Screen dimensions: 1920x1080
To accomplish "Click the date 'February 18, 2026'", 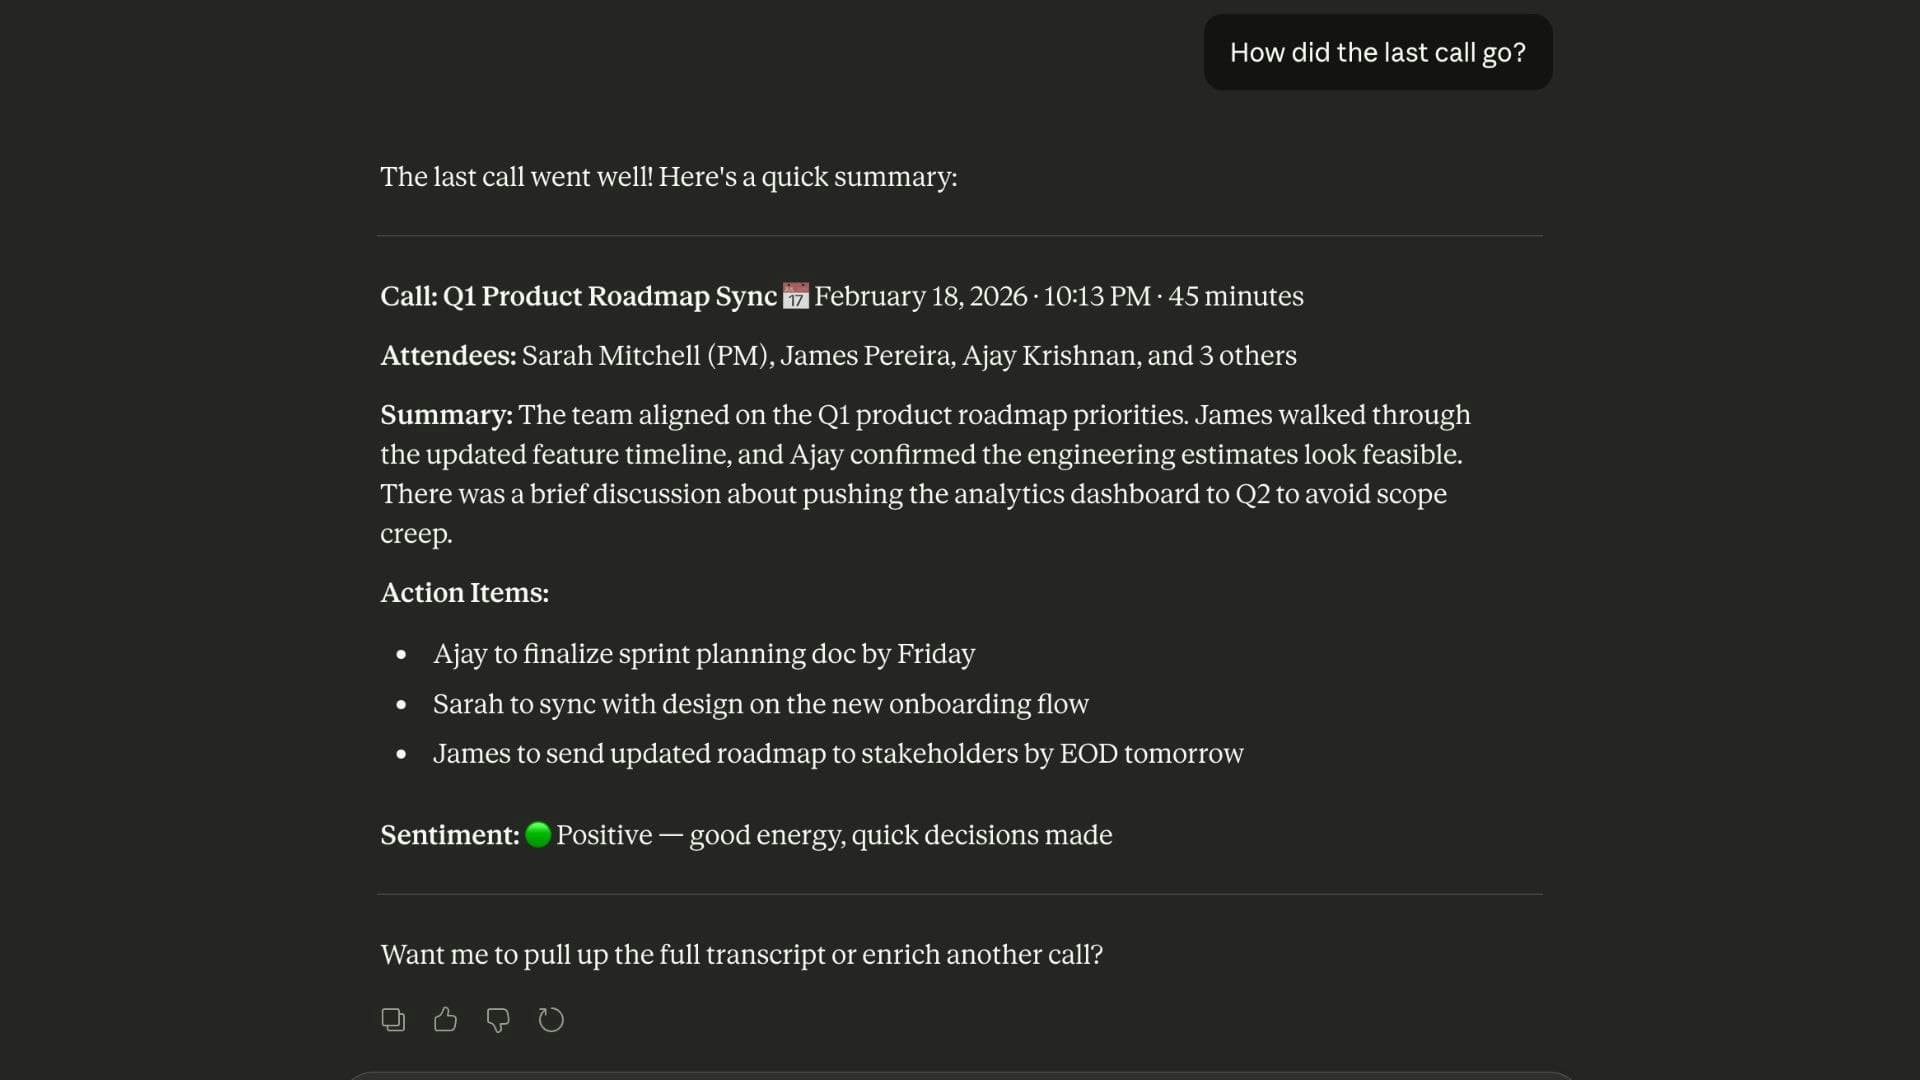I will tap(919, 296).
